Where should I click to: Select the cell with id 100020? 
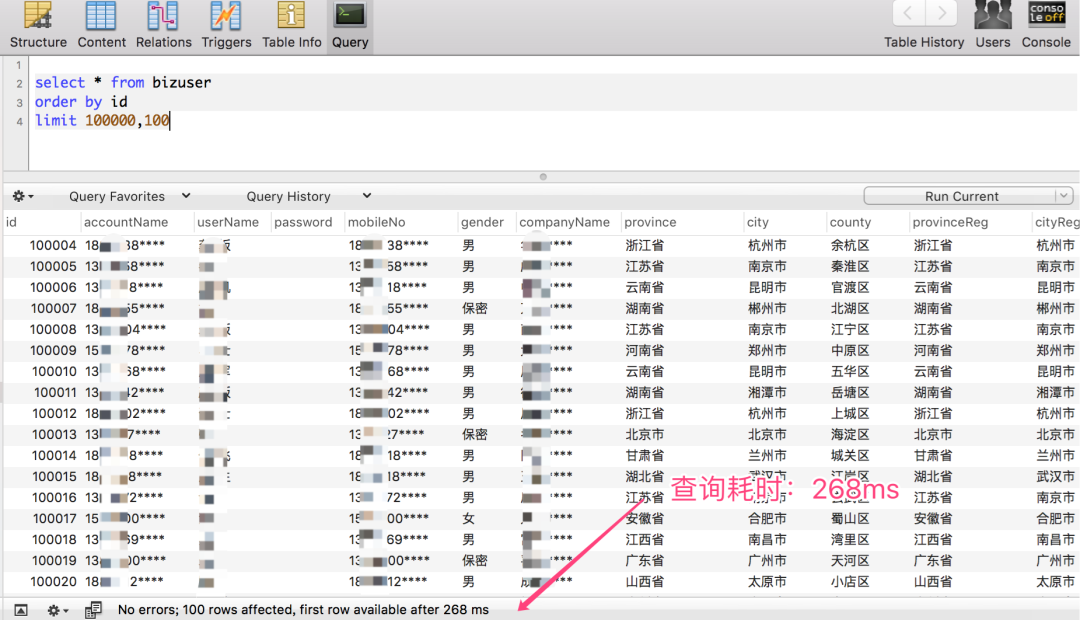(52, 582)
